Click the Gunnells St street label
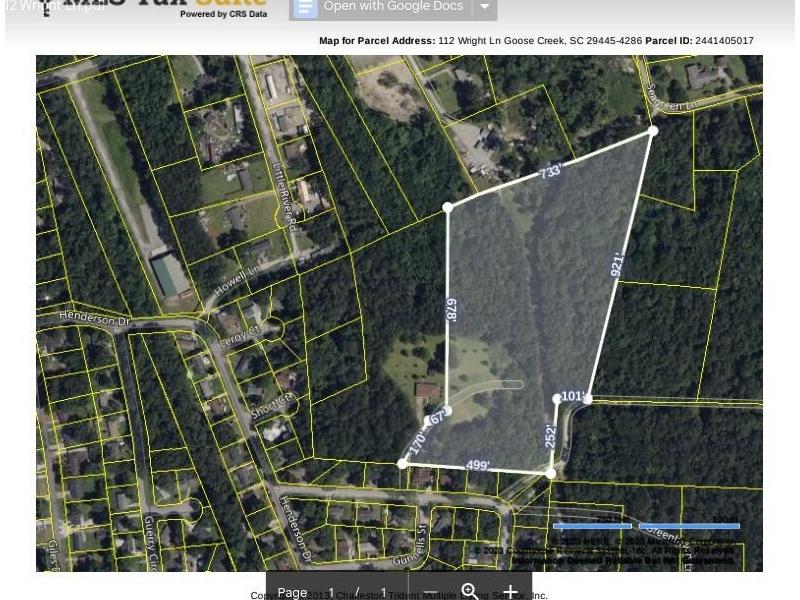 click(410, 544)
